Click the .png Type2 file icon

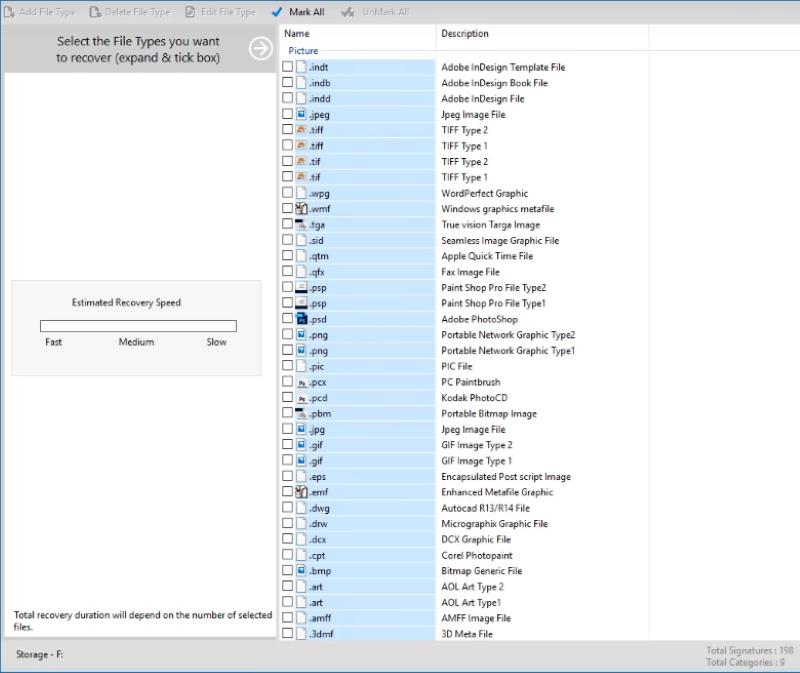(x=301, y=335)
